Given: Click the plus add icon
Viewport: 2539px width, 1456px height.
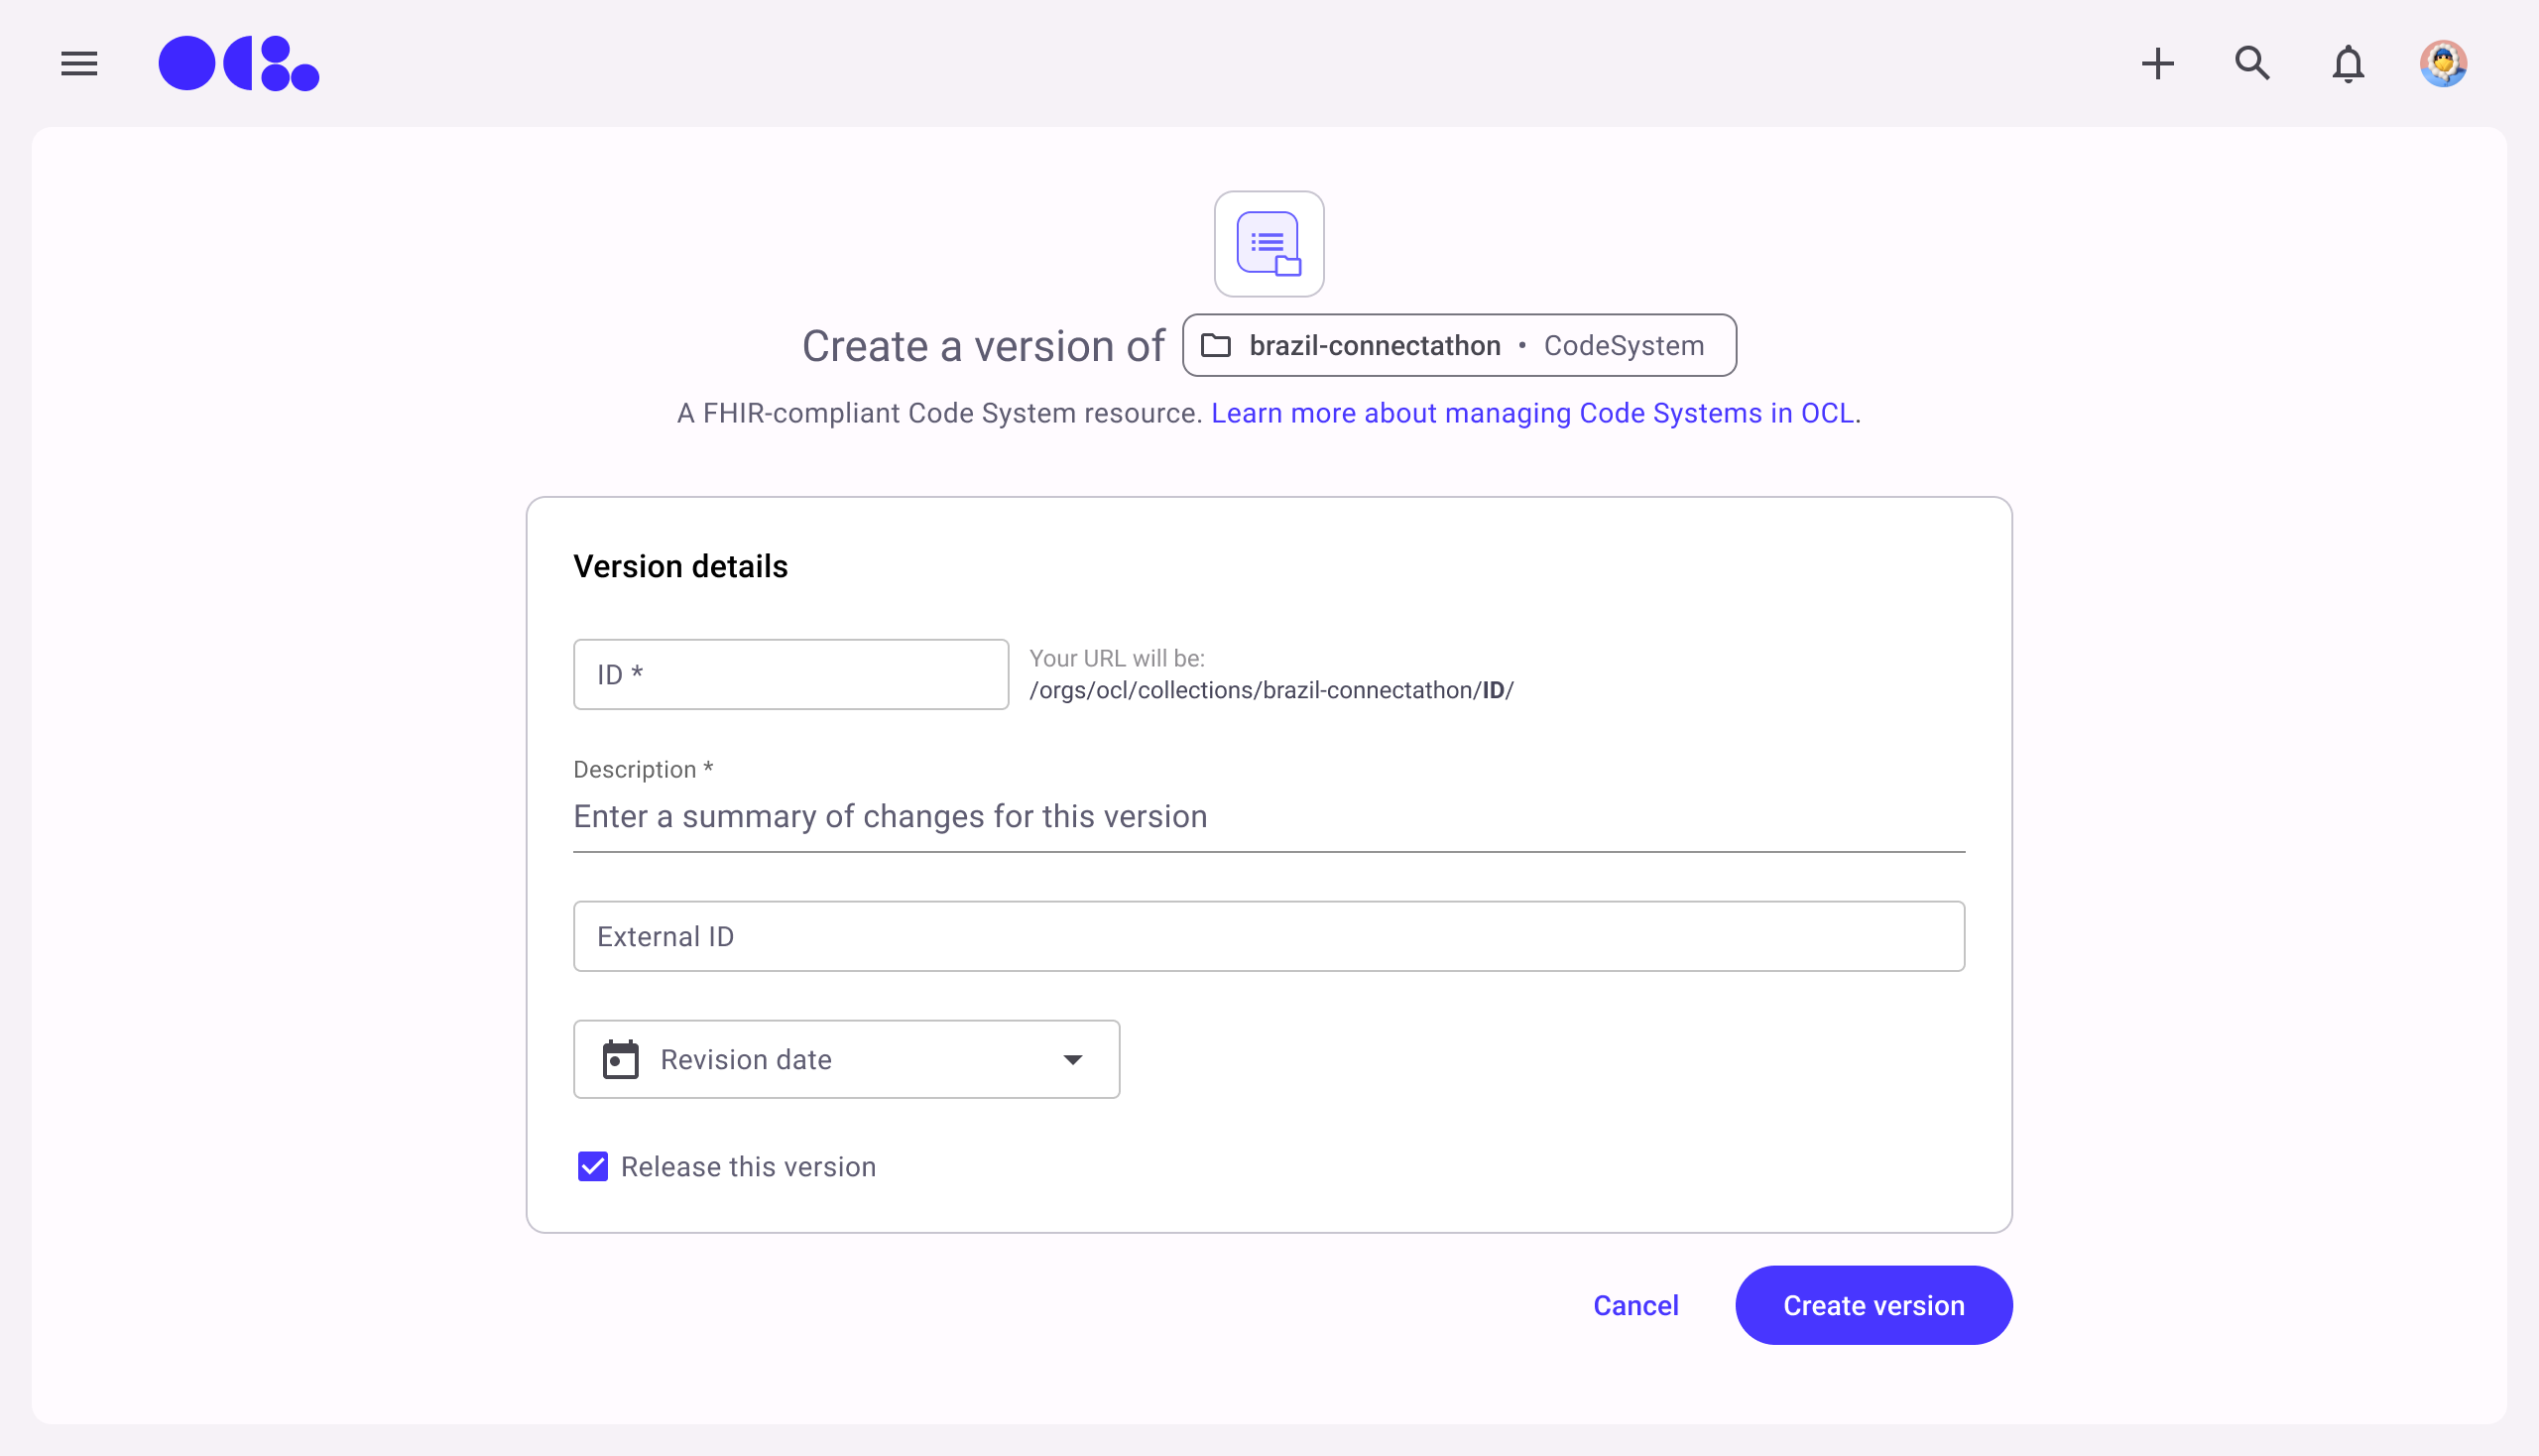Looking at the screenshot, I should [2157, 64].
